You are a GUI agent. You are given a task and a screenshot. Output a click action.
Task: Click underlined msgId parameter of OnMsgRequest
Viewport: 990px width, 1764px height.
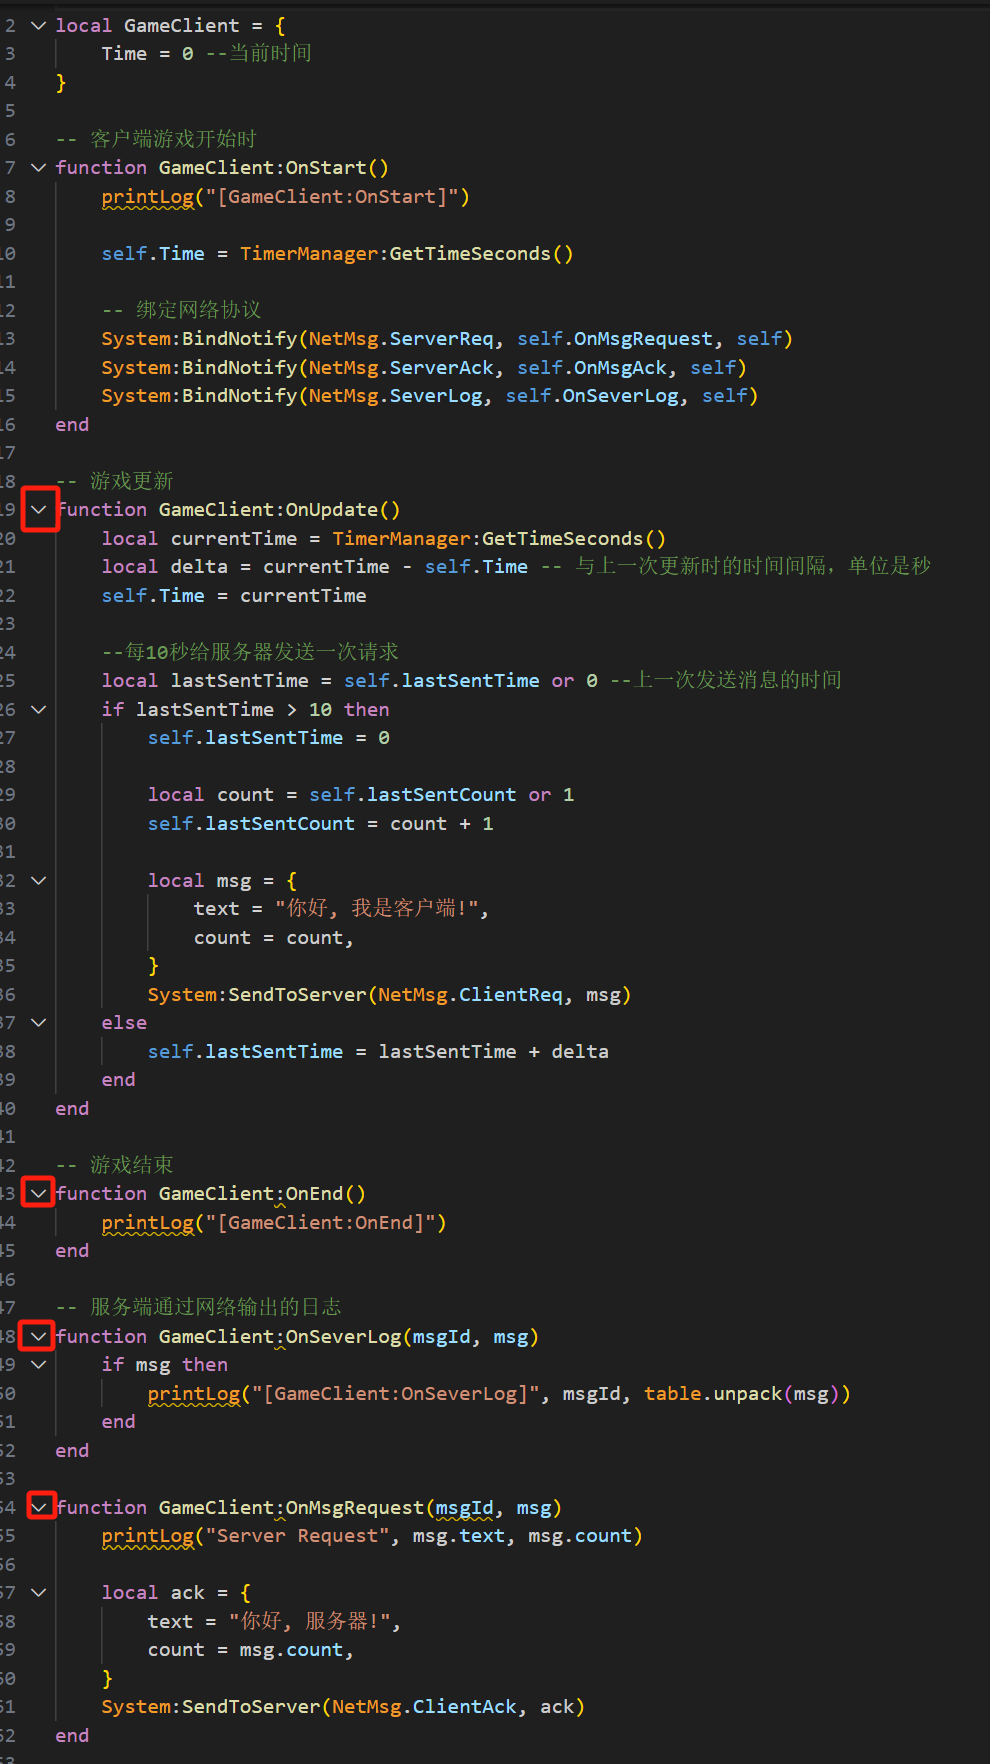(464, 1508)
